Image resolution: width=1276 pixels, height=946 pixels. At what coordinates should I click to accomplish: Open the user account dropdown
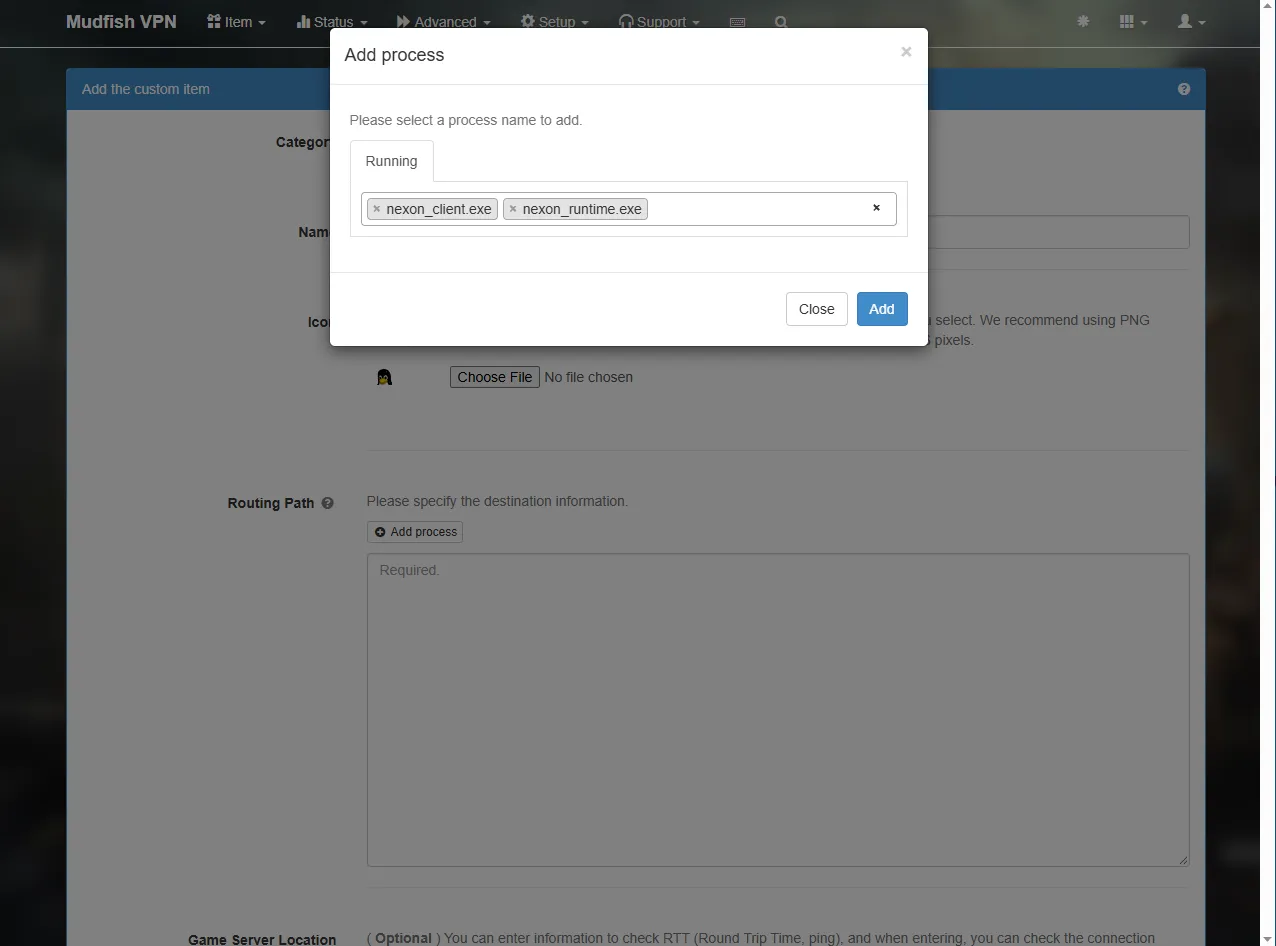pyautogui.click(x=1191, y=21)
